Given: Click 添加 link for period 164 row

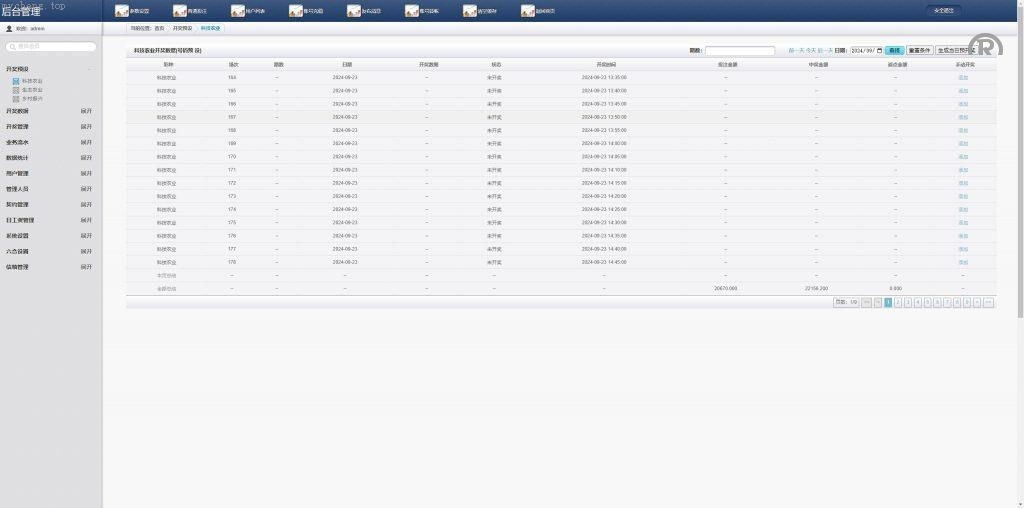Looking at the screenshot, I should coord(962,77).
